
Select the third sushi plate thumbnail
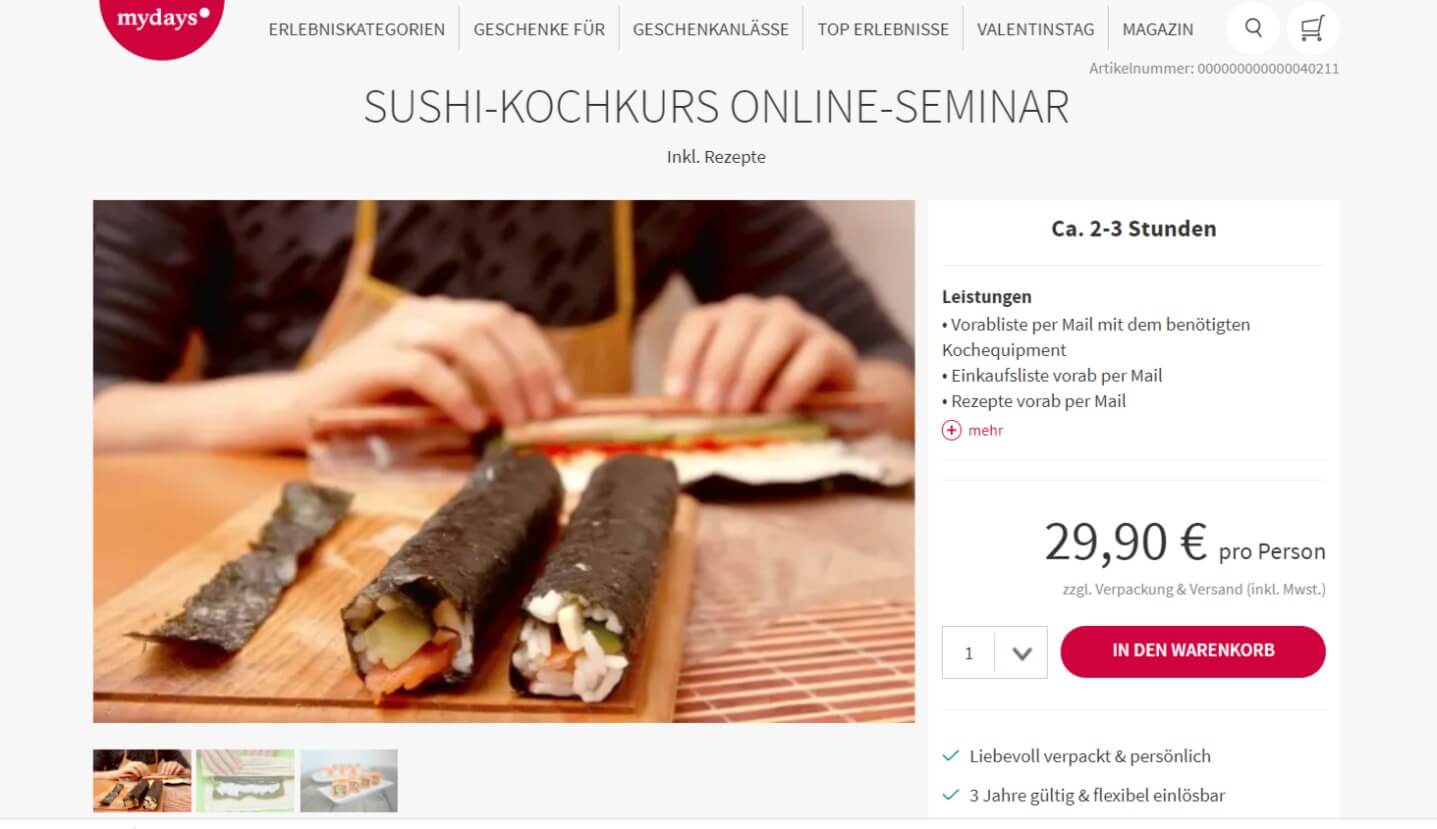click(x=349, y=780)
